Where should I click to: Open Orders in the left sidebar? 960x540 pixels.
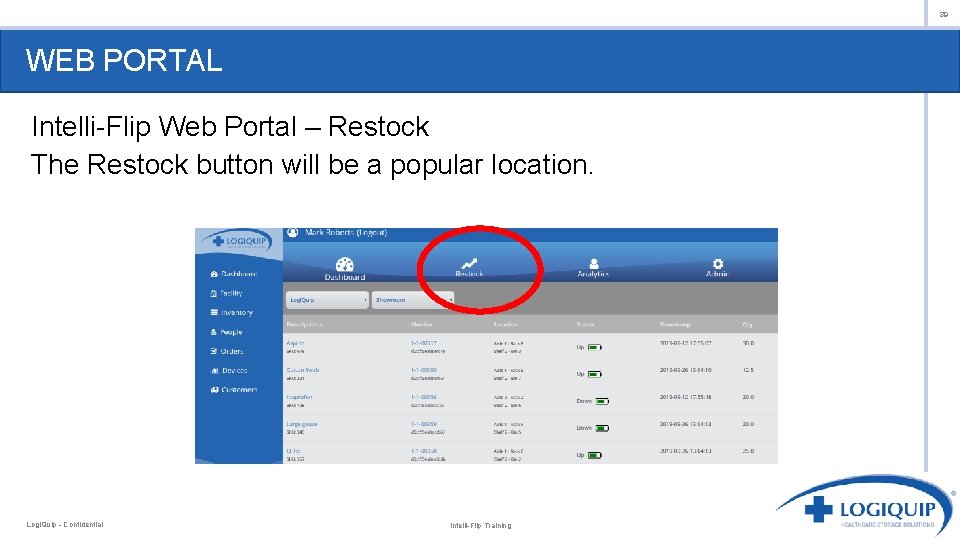tap(227, 351)
